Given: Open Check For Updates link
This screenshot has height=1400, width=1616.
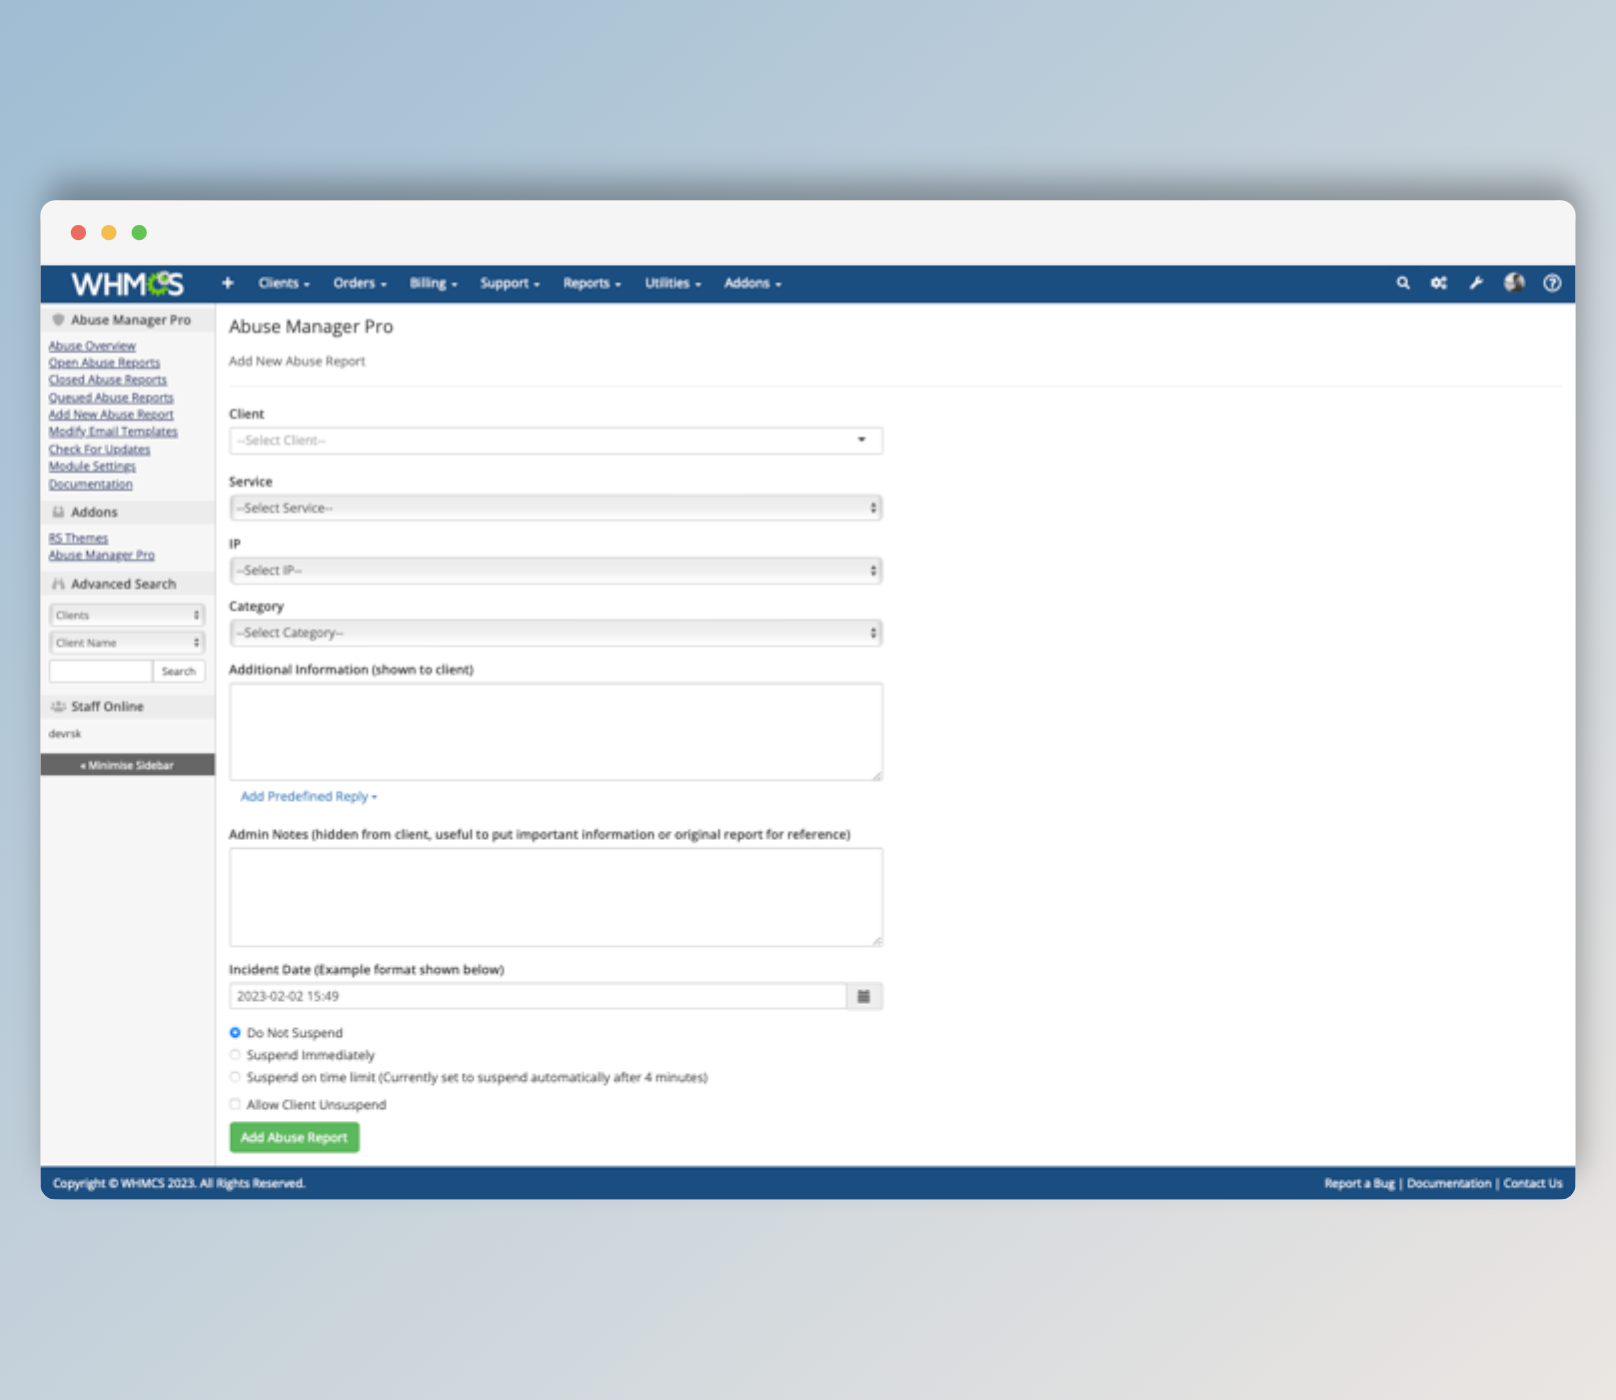Looking at the screenshot, I should click(99, 450).
